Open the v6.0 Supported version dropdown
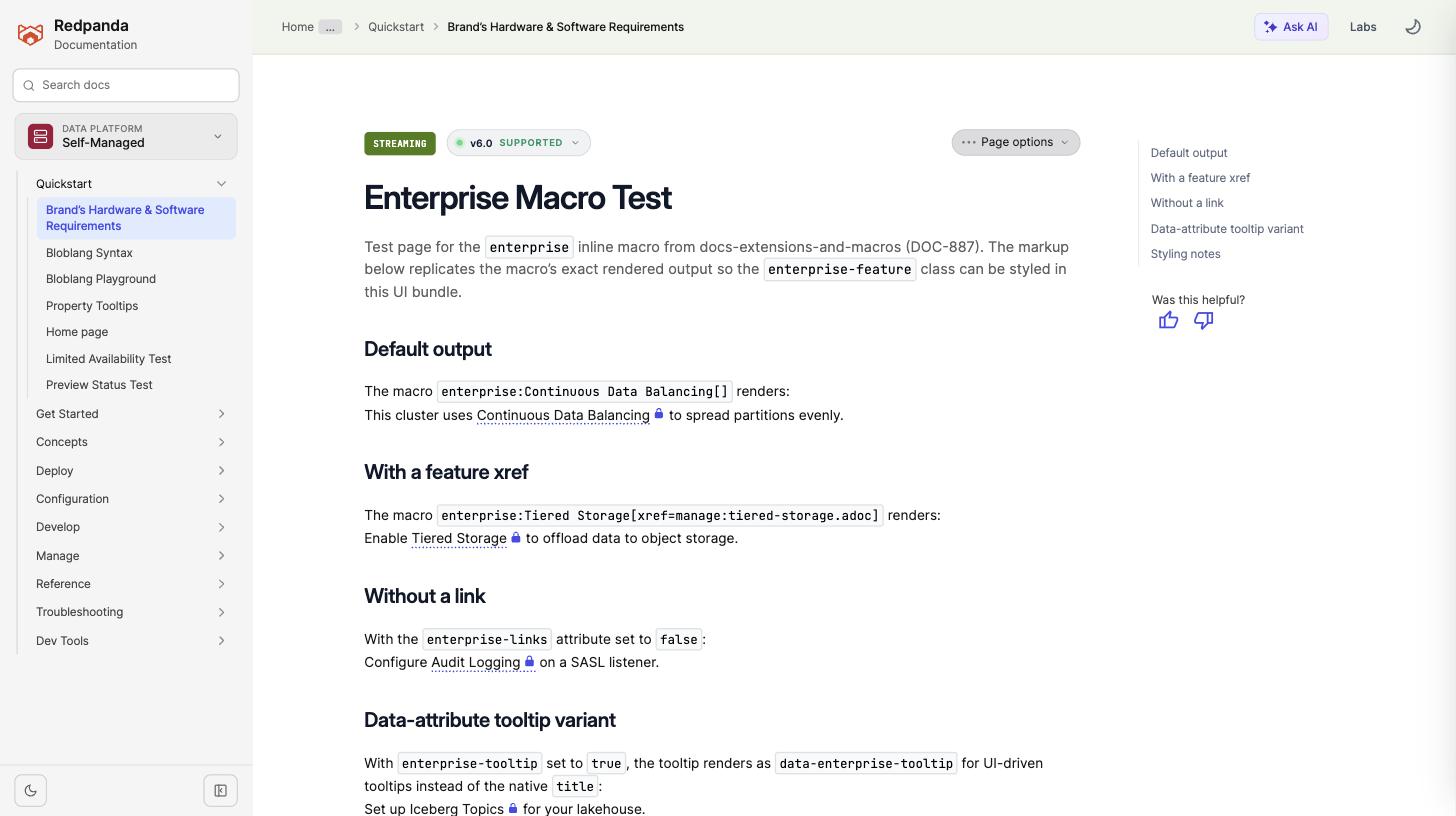This screenshot has width=1456, height=816. (518, 143)
